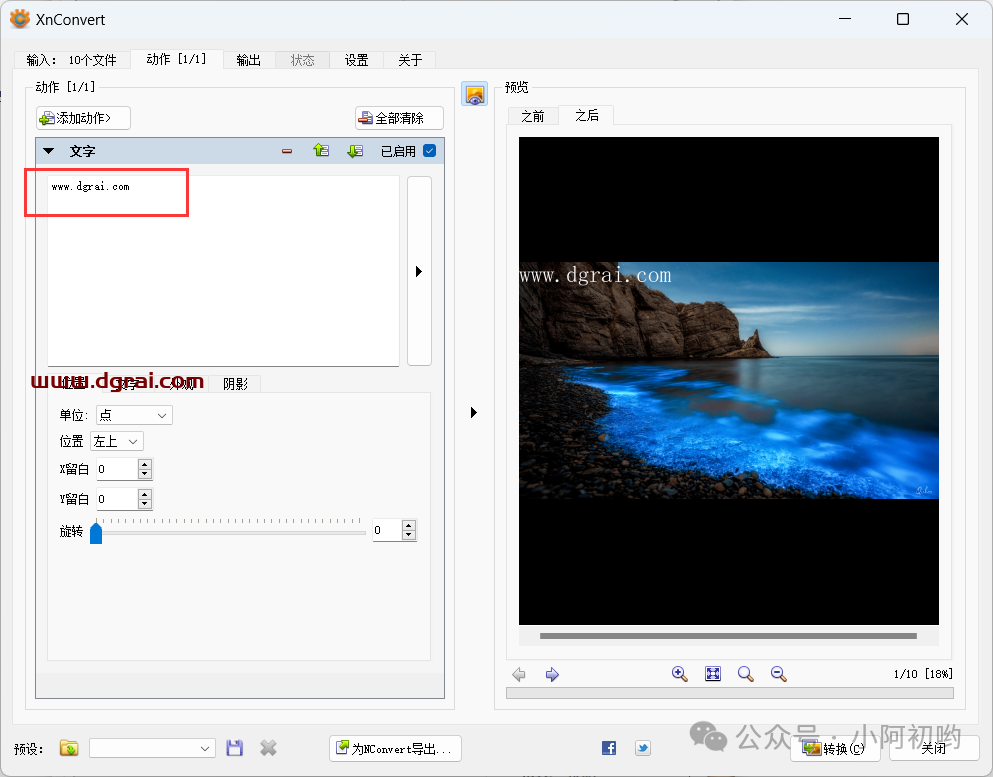Viewport: 993px width, 777px height.
Task: Click the preview horizontal scrollbar
Action: tap(728, 636)
